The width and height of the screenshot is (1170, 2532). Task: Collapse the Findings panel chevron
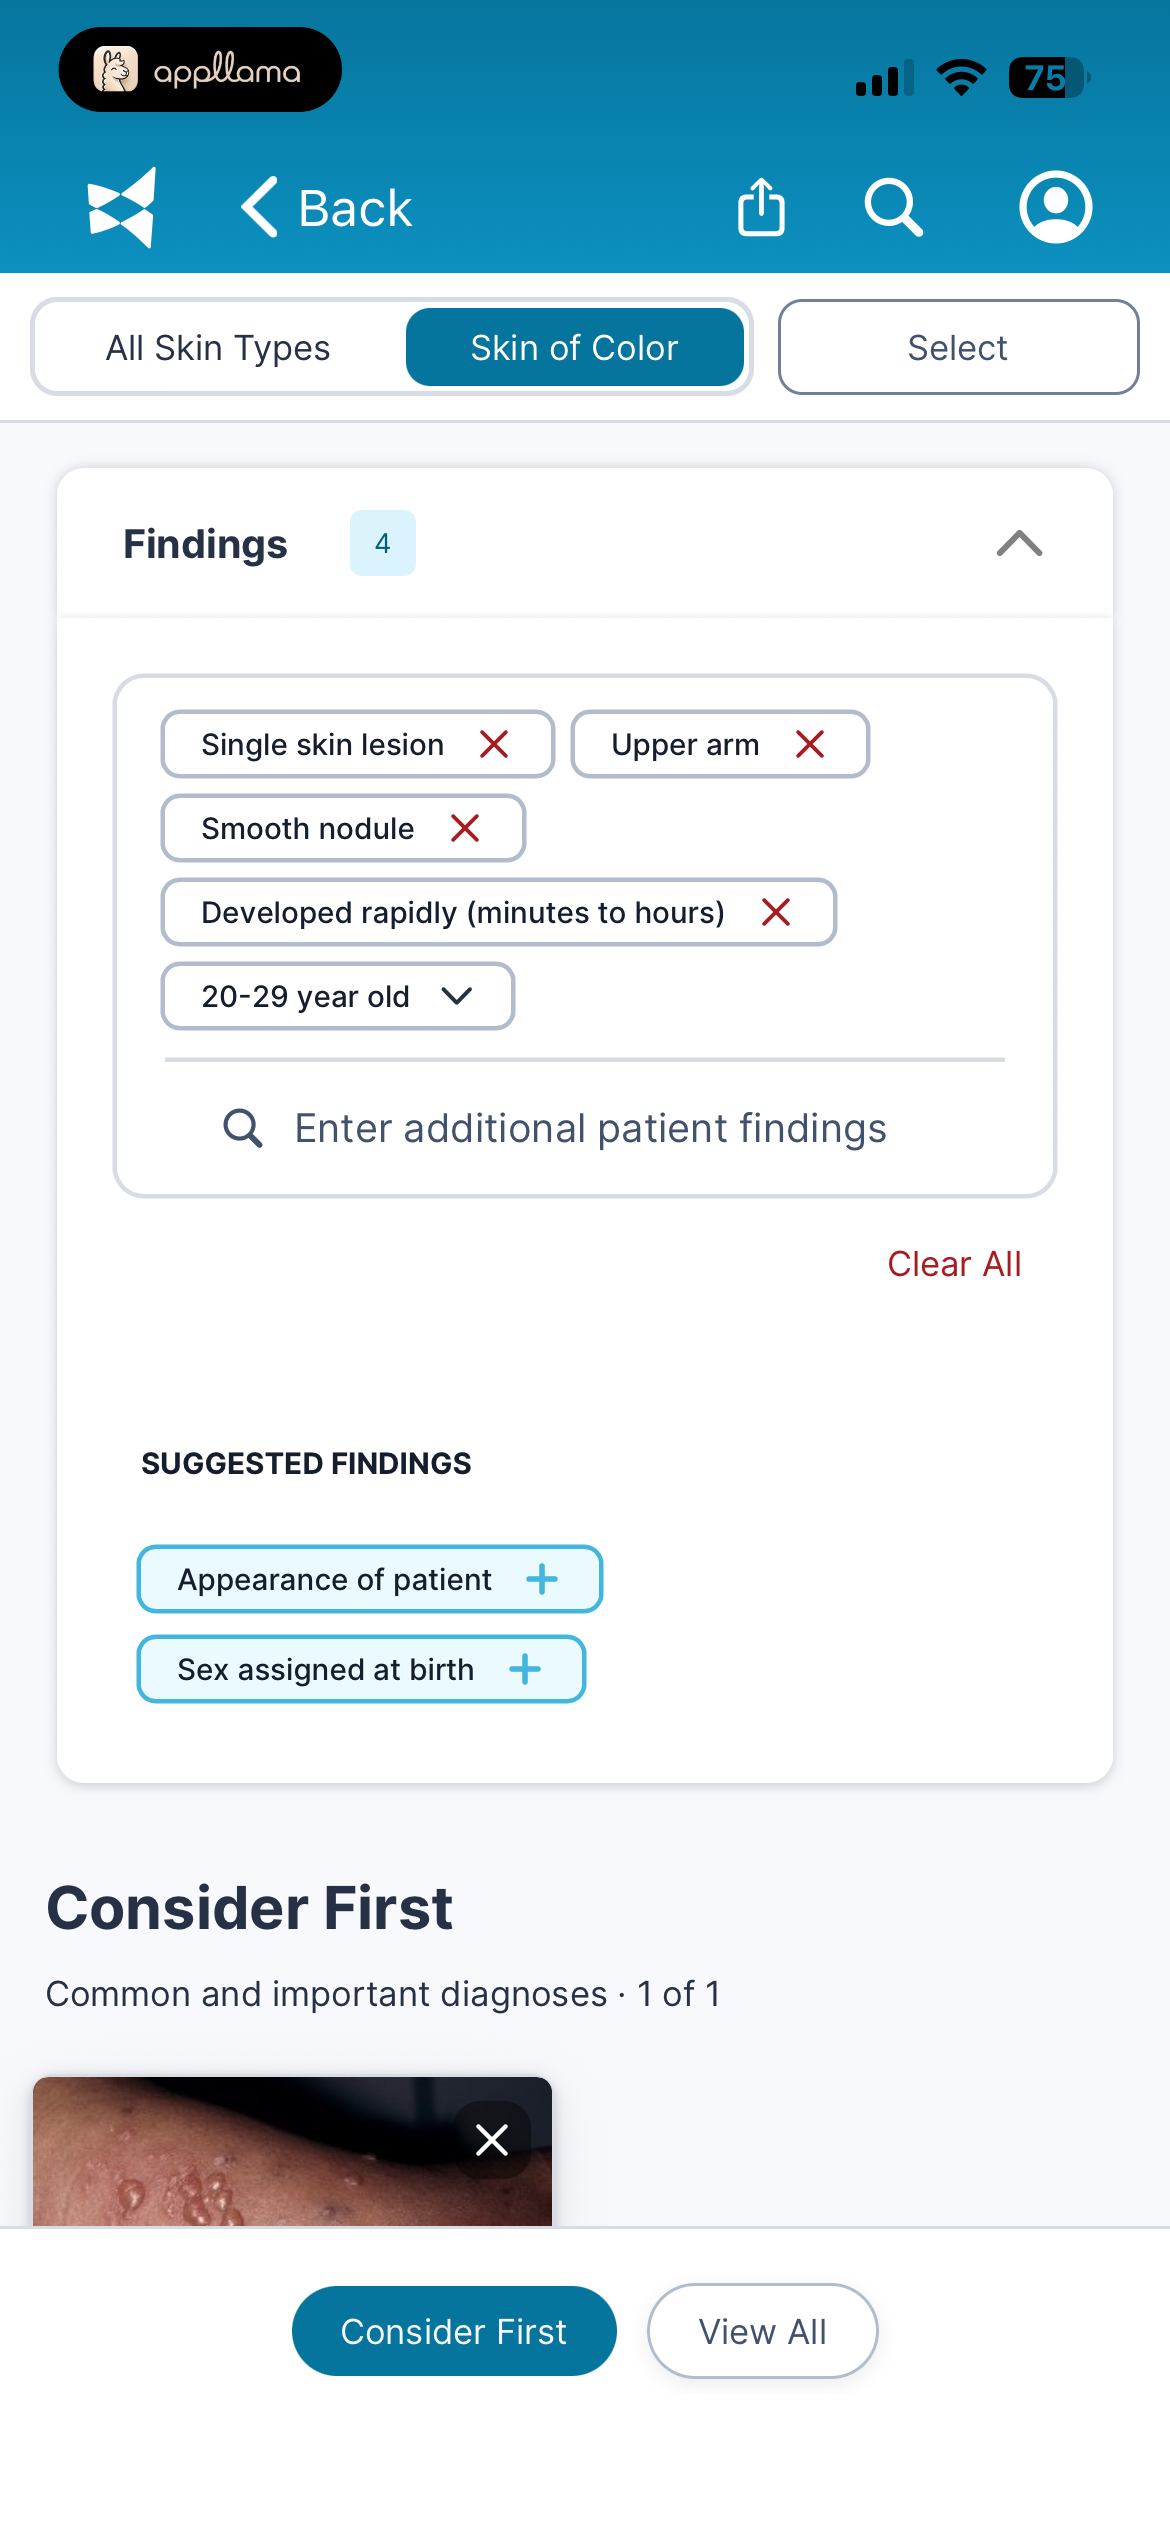point(1020,543)
